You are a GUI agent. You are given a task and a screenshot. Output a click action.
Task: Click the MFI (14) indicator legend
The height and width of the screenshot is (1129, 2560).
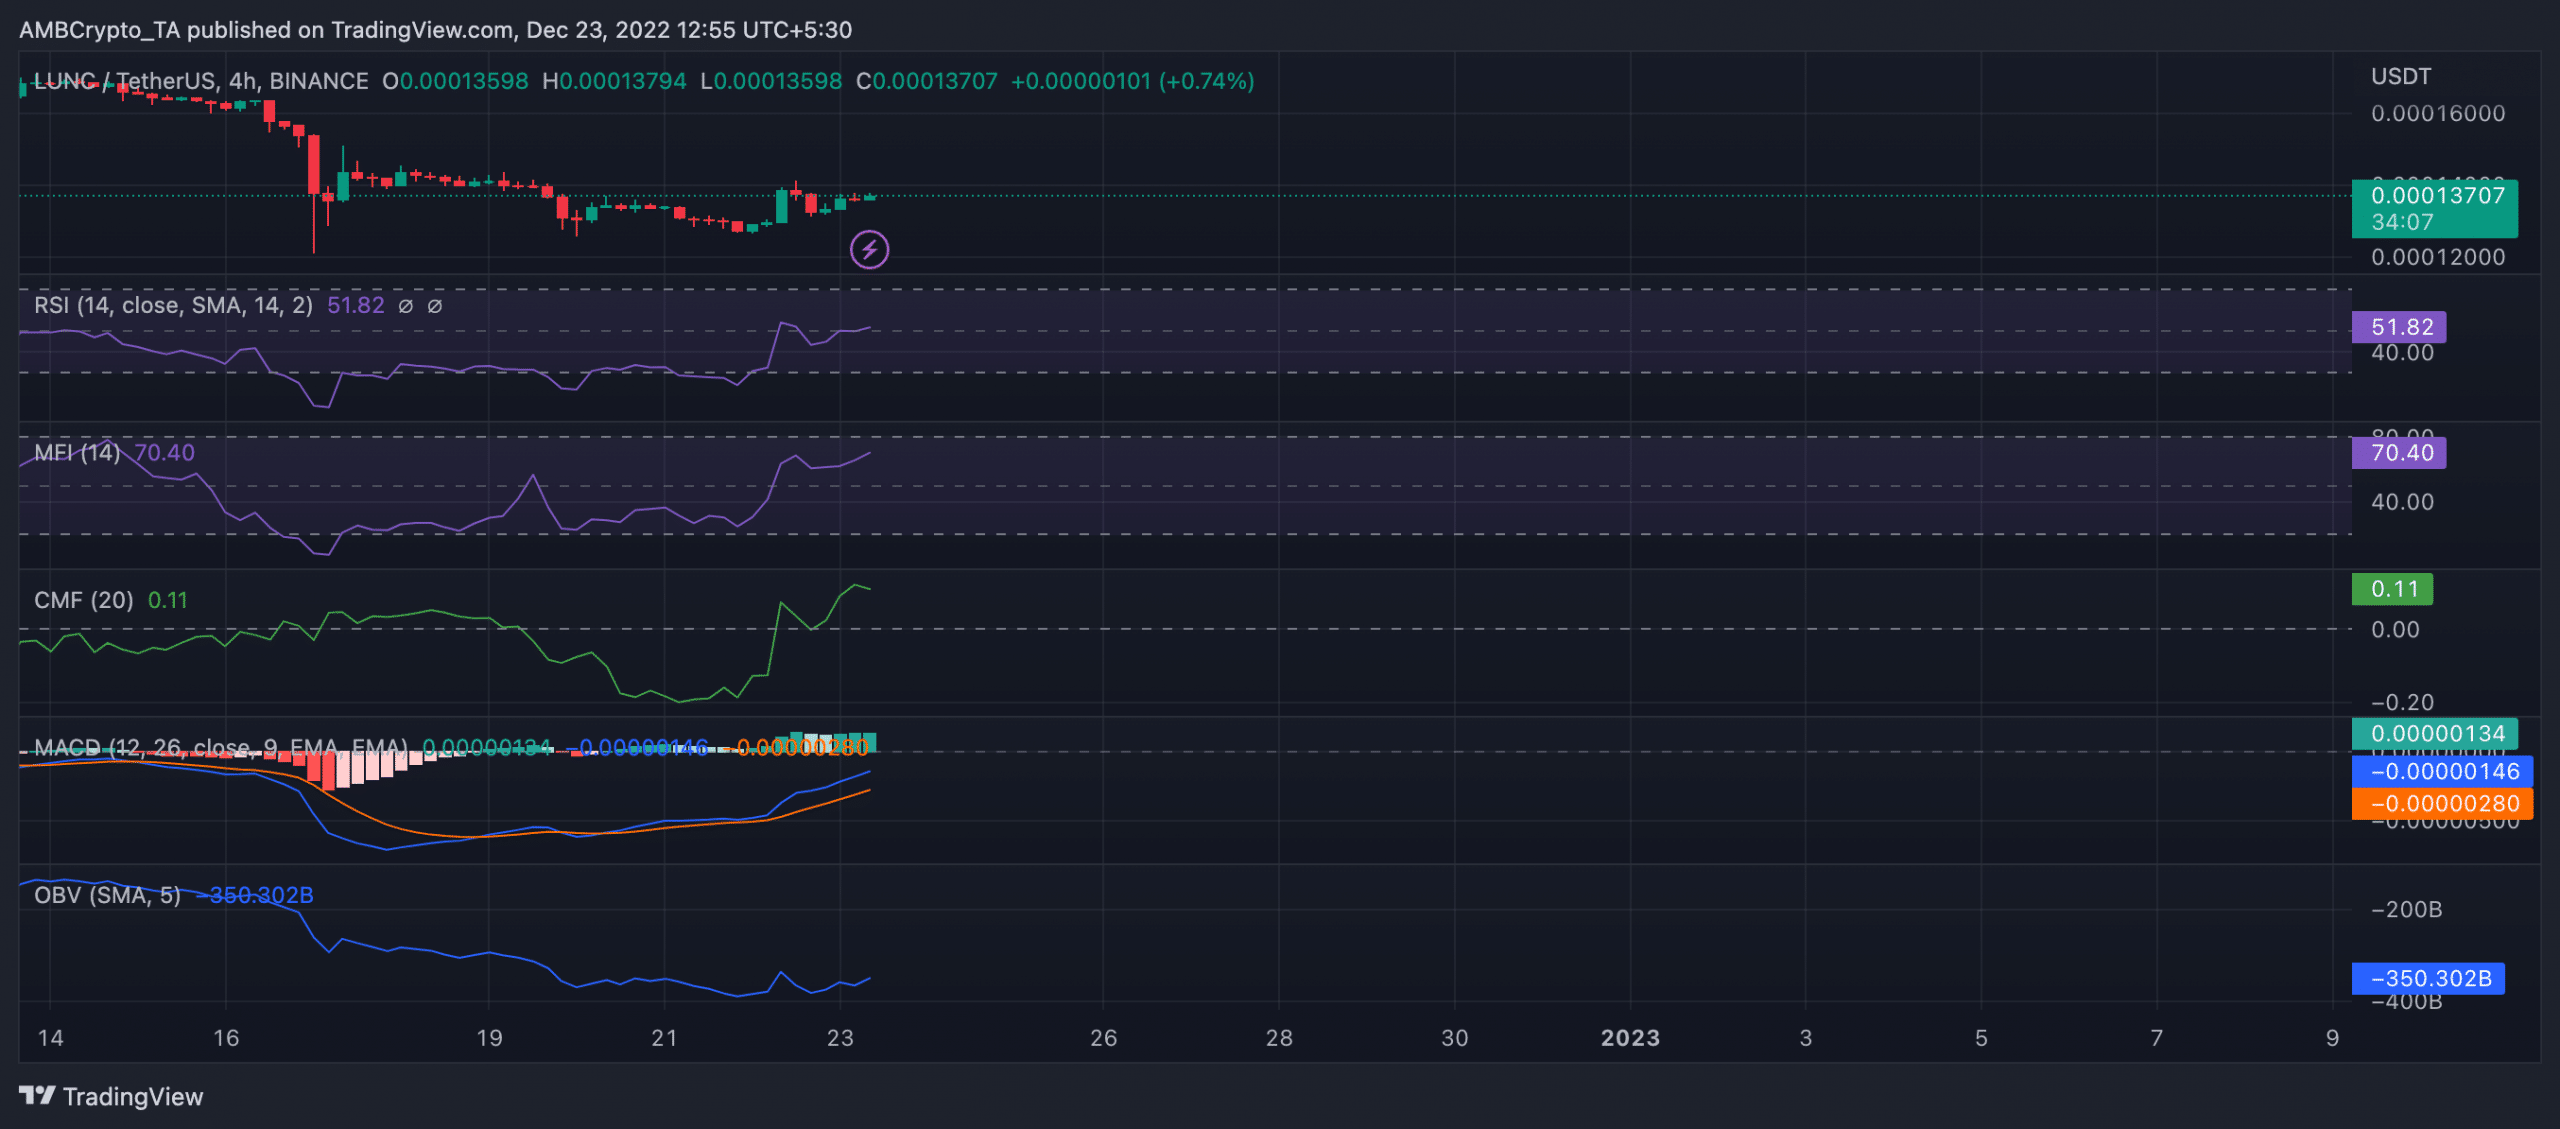pyautogui.click(x=77, y=452)
